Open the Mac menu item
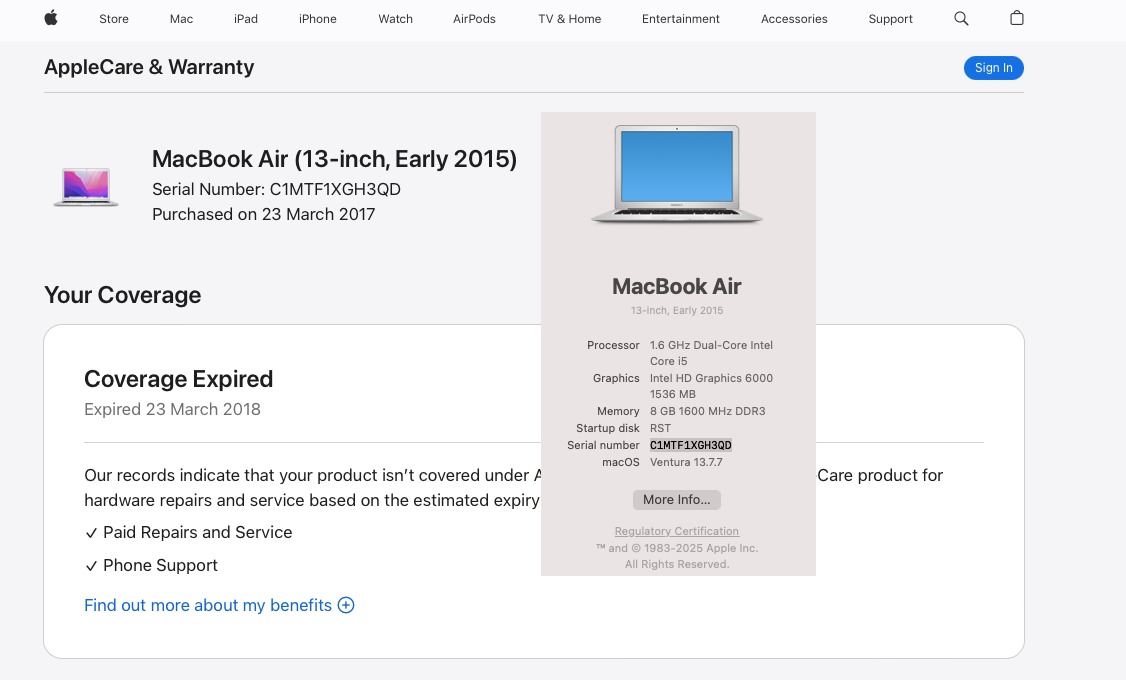Screen dimensions: 1126x680 point(181,19)
